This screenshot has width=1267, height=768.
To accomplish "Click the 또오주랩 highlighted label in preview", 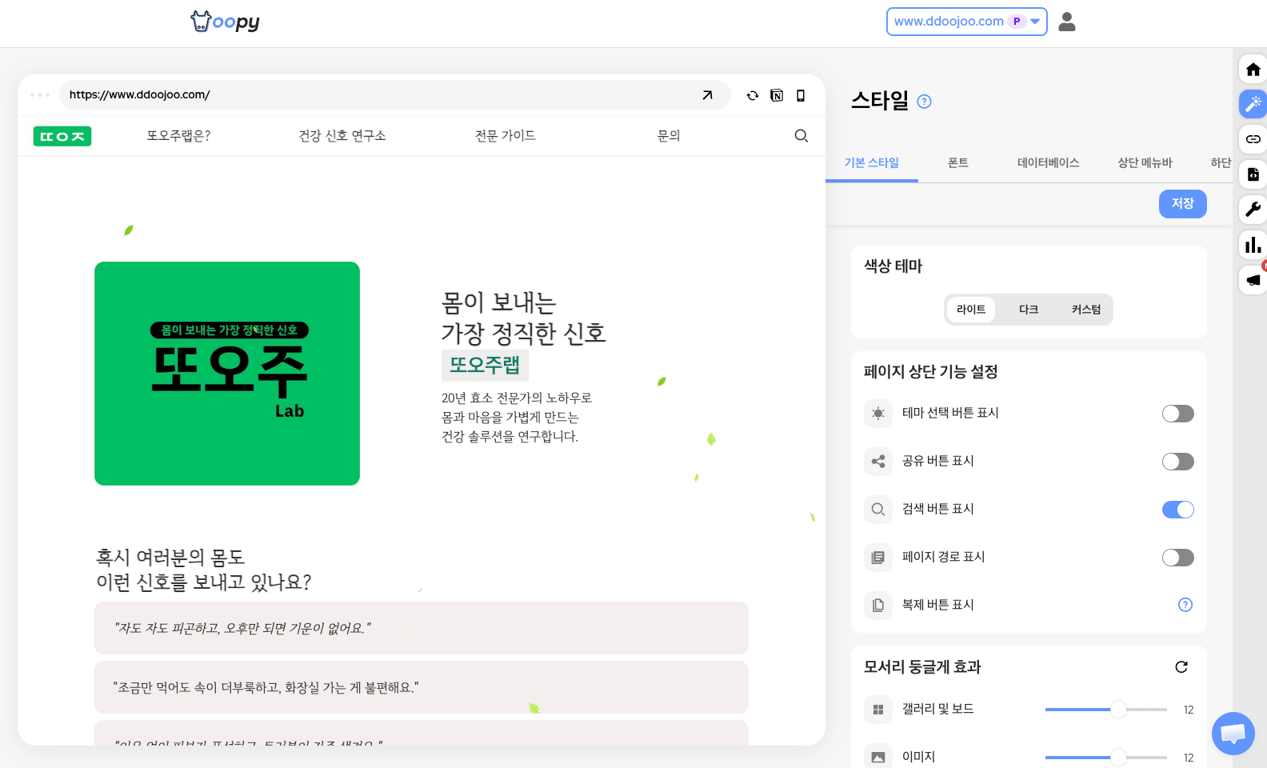I will 485,365.
